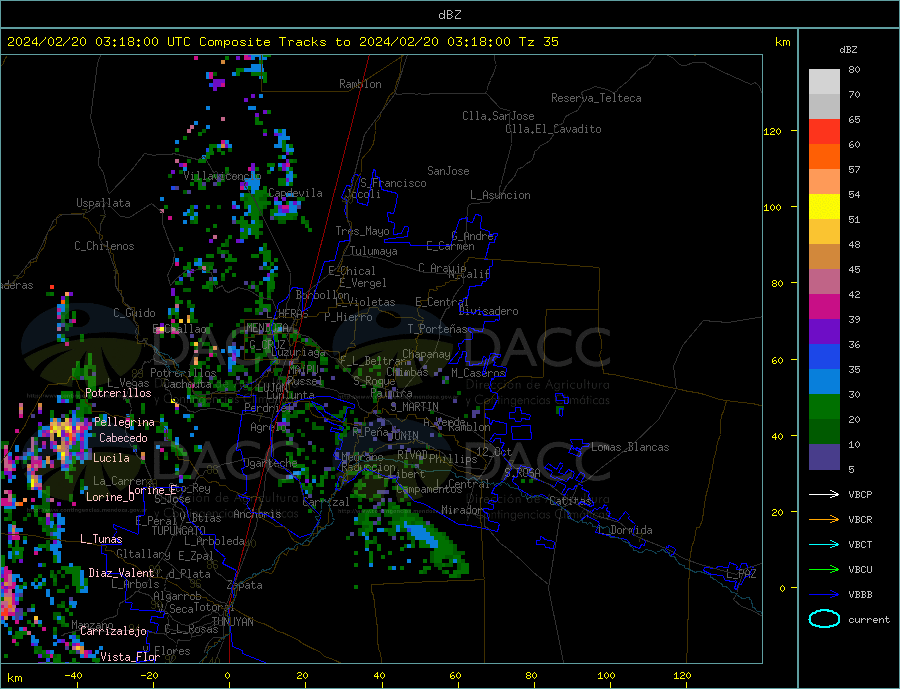Click the Uspallata map label

pos(103,203)
